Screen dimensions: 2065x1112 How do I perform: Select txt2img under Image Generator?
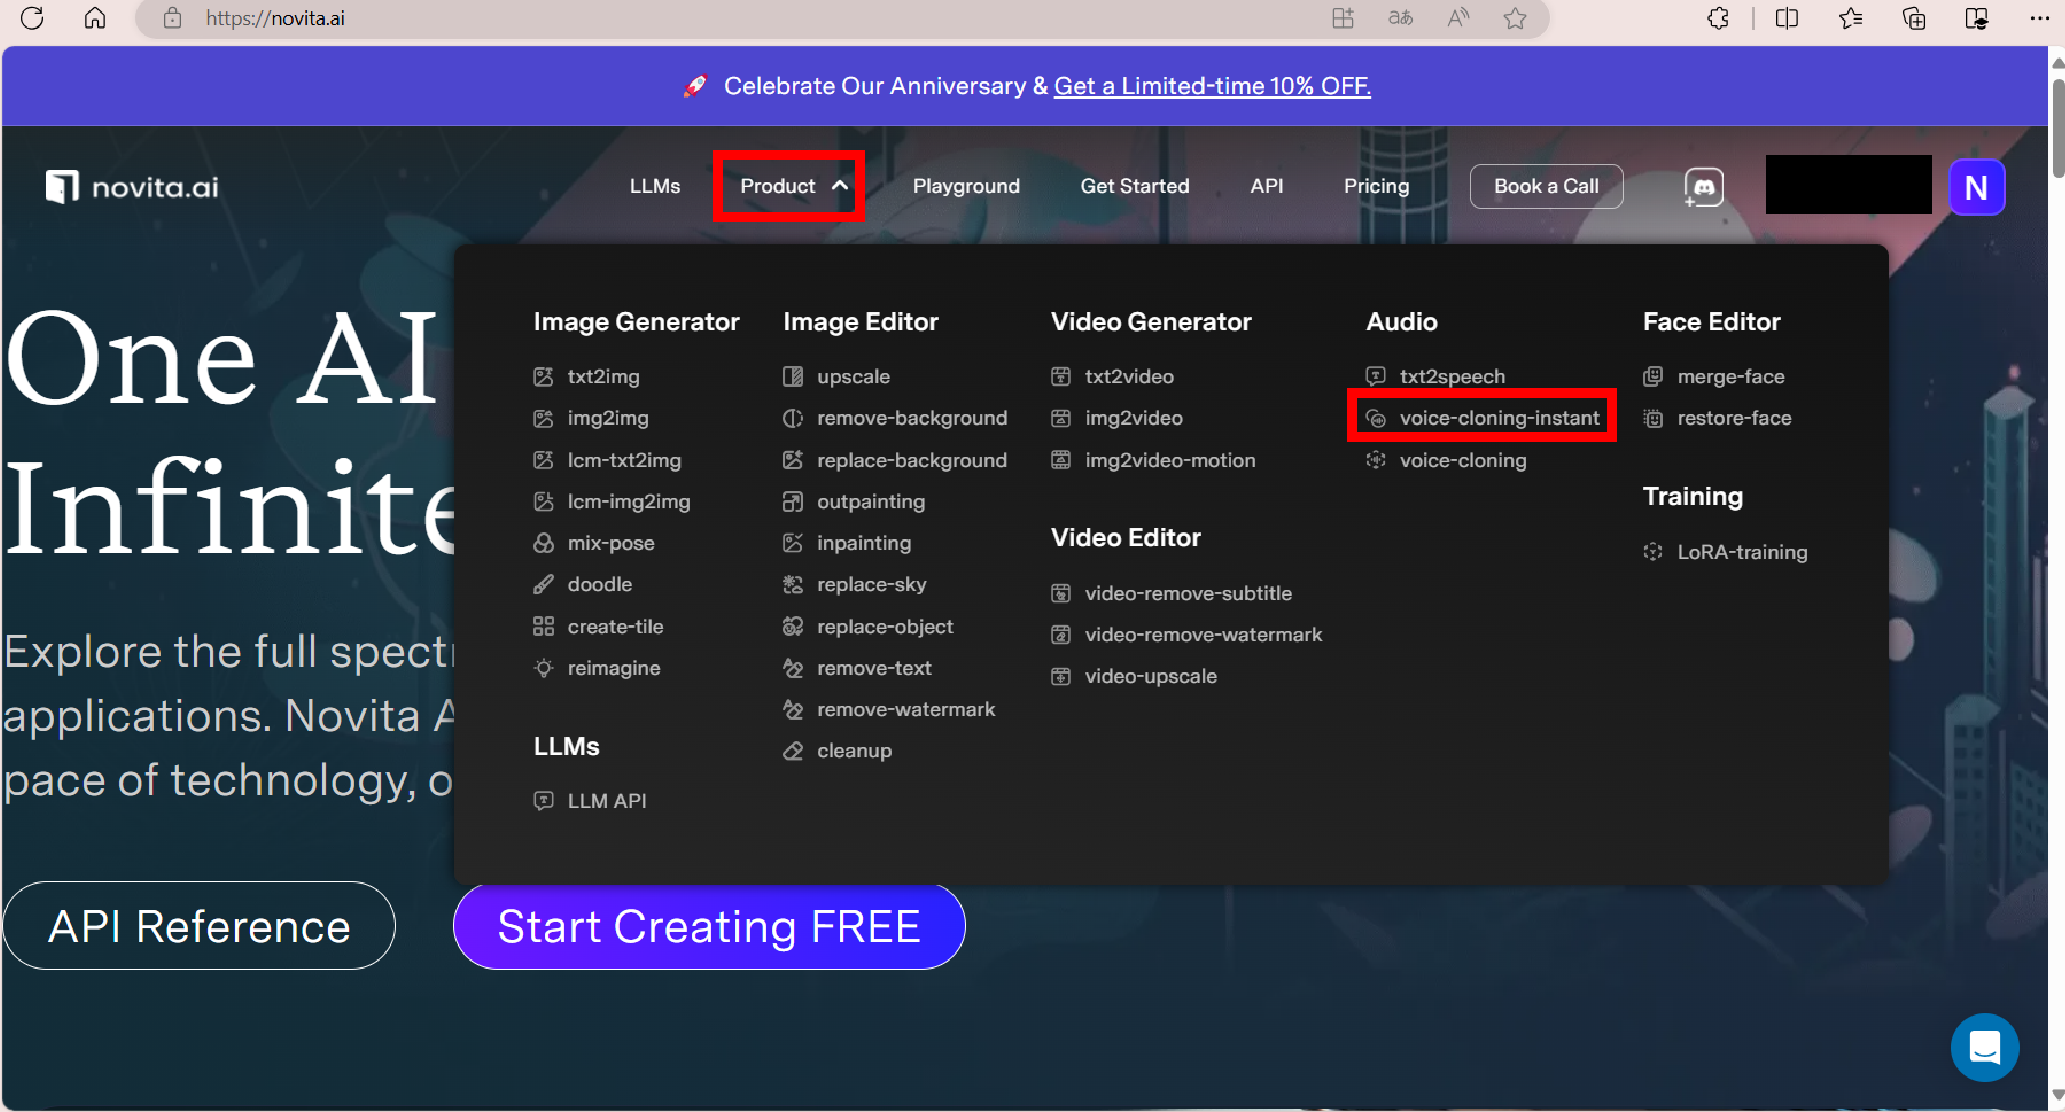pyautogui.click(x=603, y=376)
